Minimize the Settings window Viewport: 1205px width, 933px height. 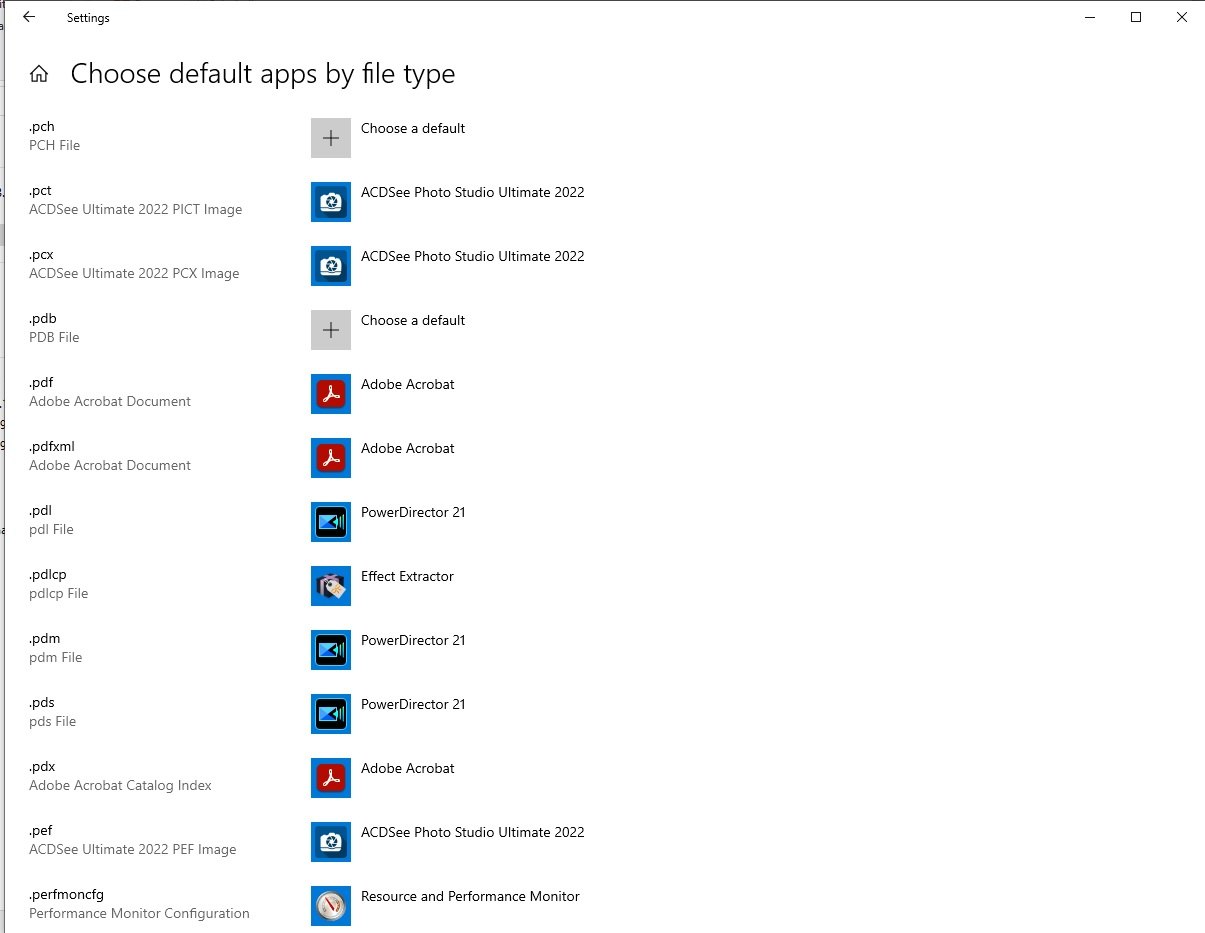[x=1089, y=17]
